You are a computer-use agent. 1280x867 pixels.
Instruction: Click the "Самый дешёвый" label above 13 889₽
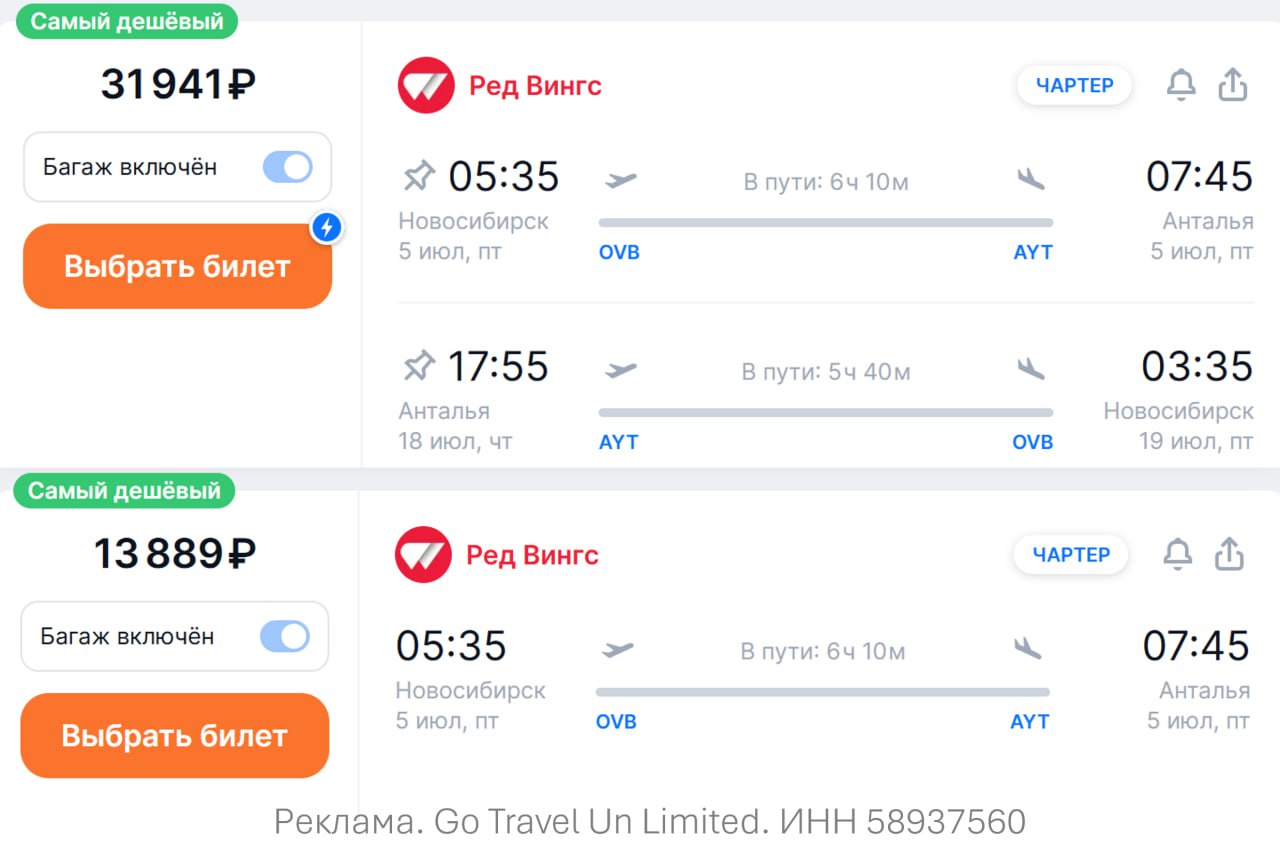pos(124,491)
